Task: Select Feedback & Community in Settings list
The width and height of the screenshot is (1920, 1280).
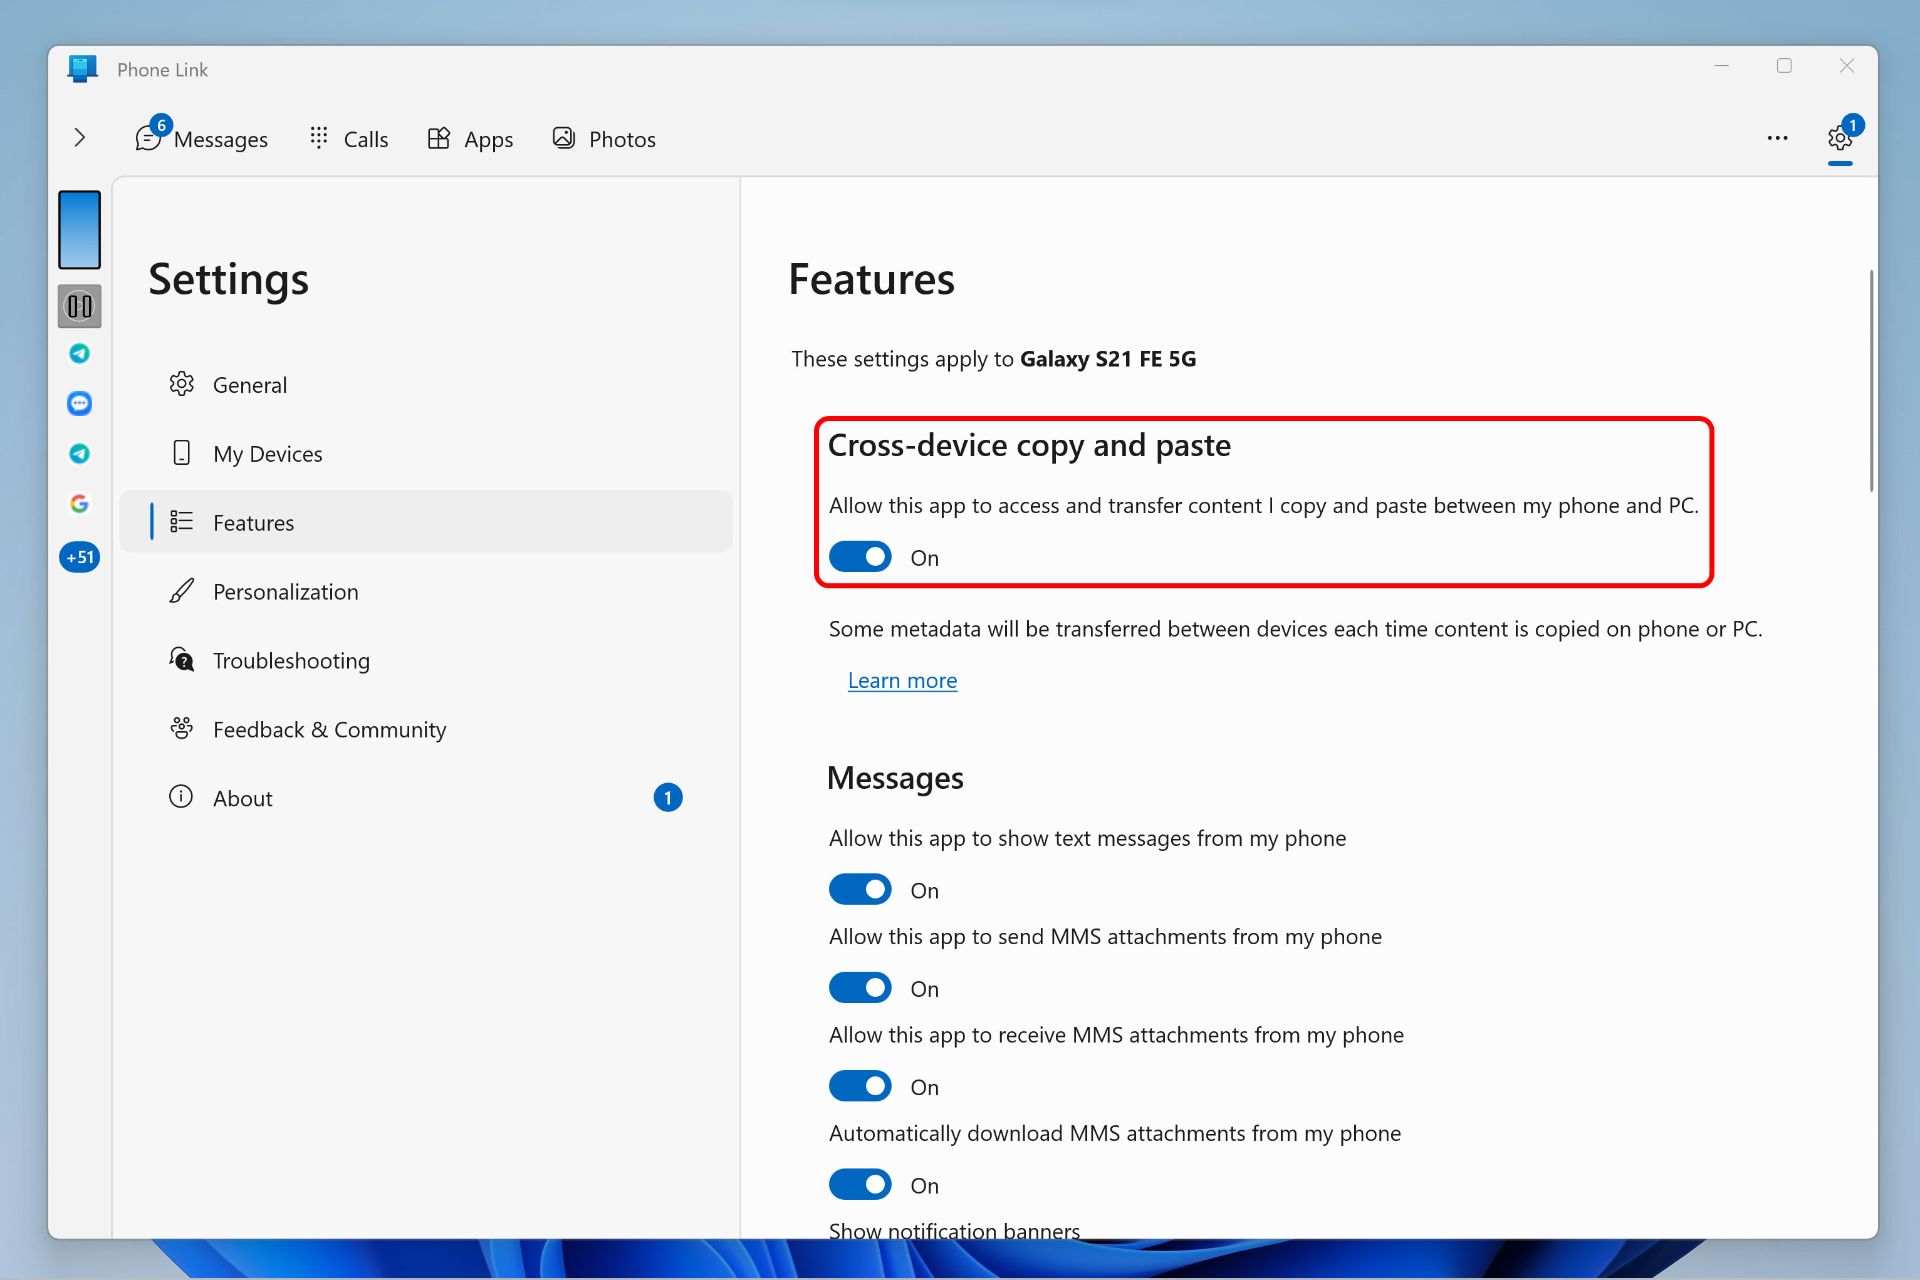Action: point(426,729)
